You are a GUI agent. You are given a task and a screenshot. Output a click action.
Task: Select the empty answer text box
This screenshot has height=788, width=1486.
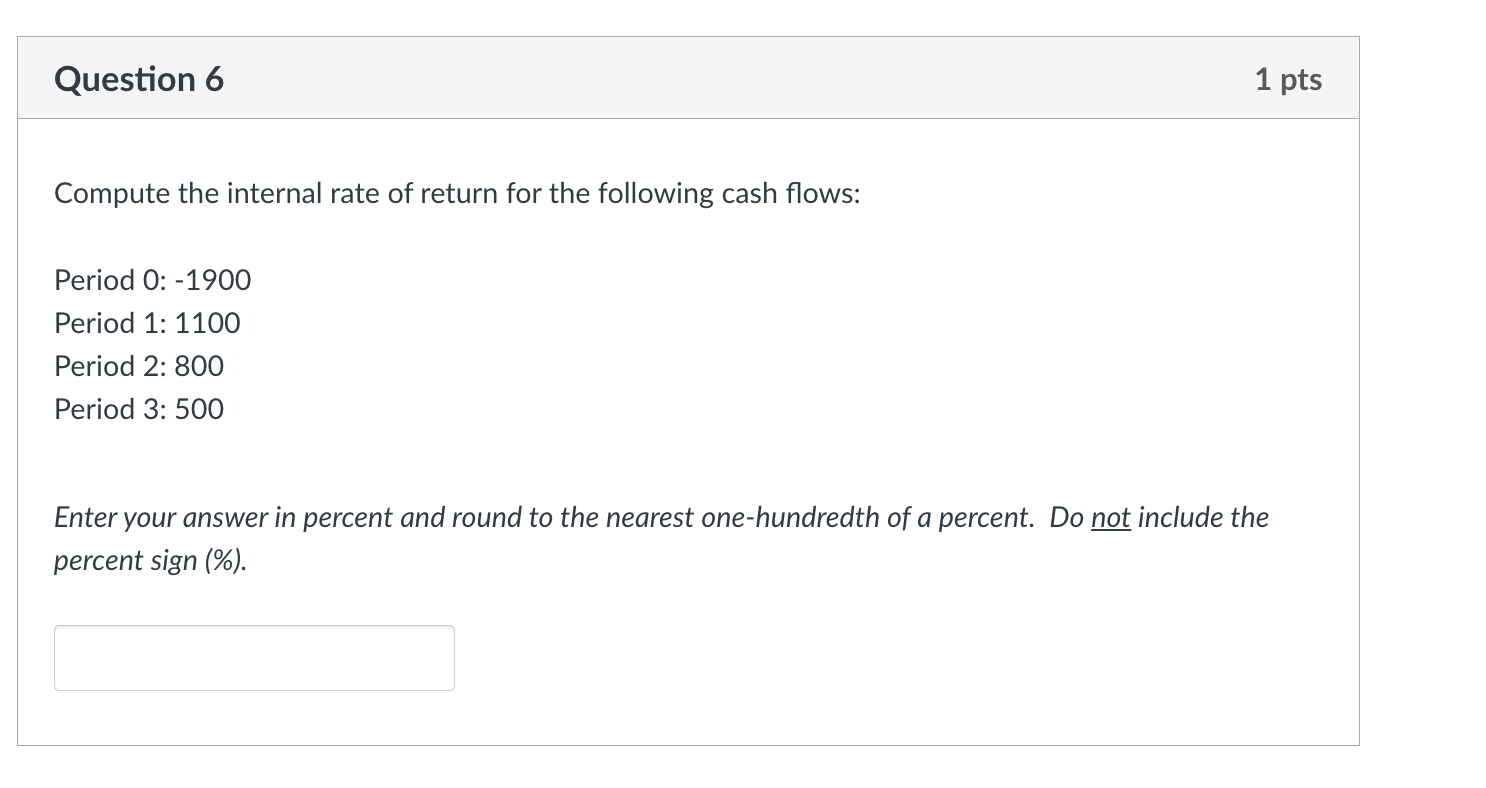click(253, 657)
